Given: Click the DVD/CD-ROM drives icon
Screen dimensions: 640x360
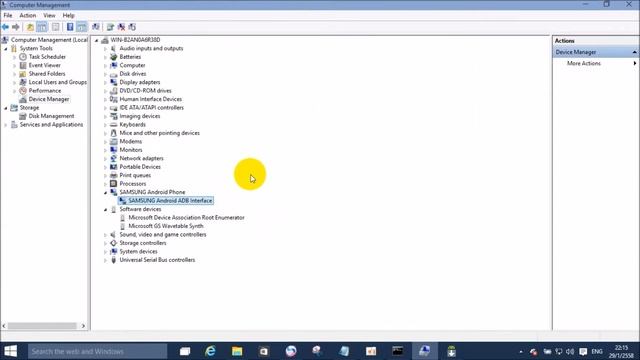Looking at the screenshot, I should coord(113,91).
